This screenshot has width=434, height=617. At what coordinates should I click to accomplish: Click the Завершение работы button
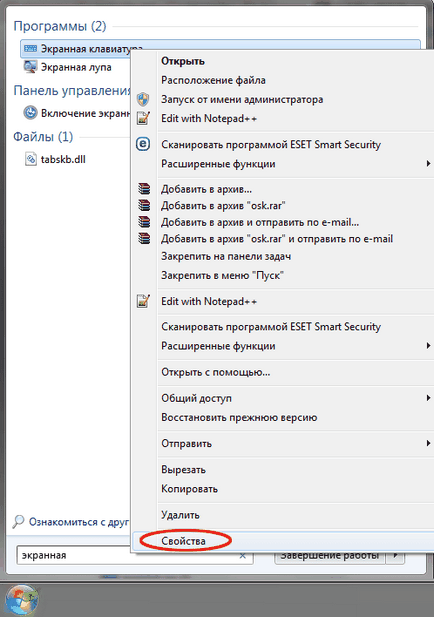330,555
